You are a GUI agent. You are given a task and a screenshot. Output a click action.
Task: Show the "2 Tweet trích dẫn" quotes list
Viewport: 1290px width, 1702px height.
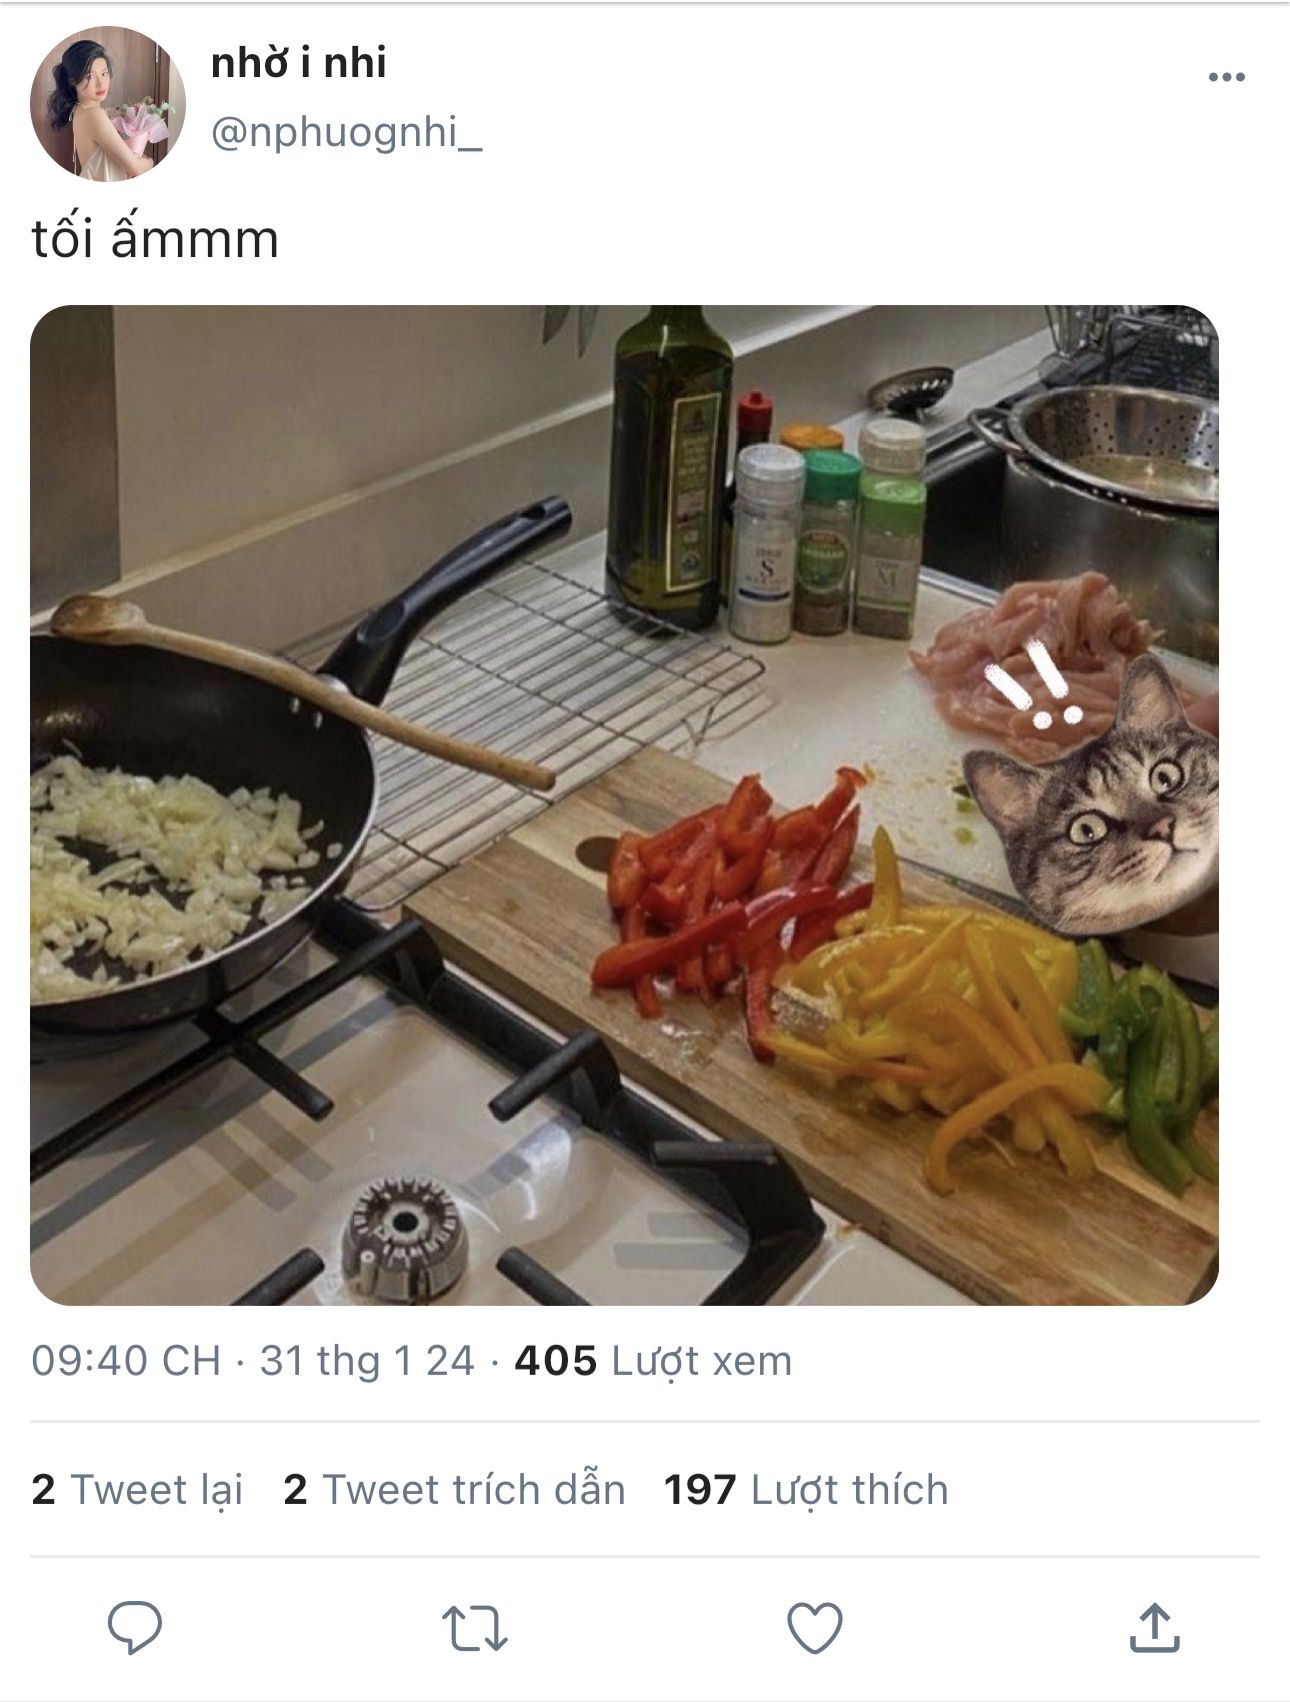coord(454,1489)
